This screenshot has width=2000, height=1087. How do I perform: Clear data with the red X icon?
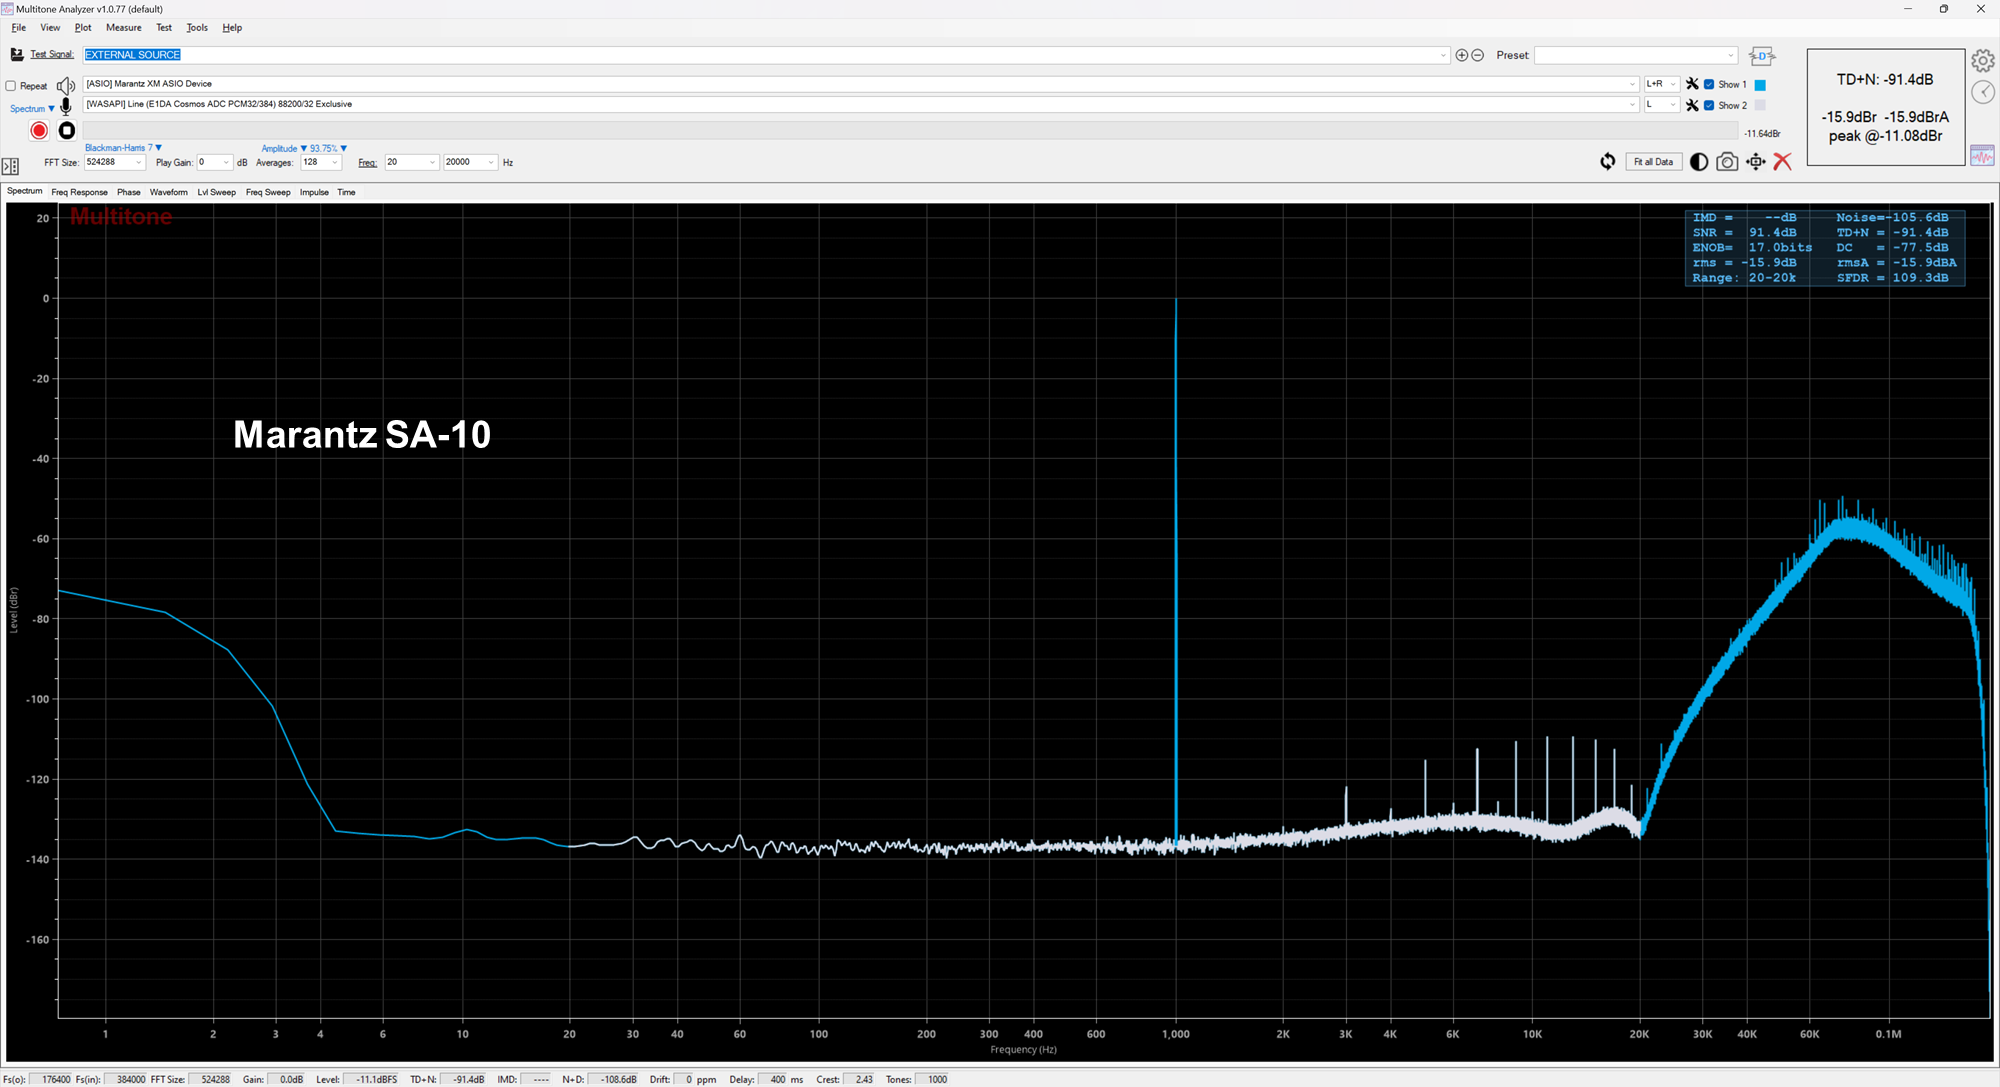coord(1783,162)
